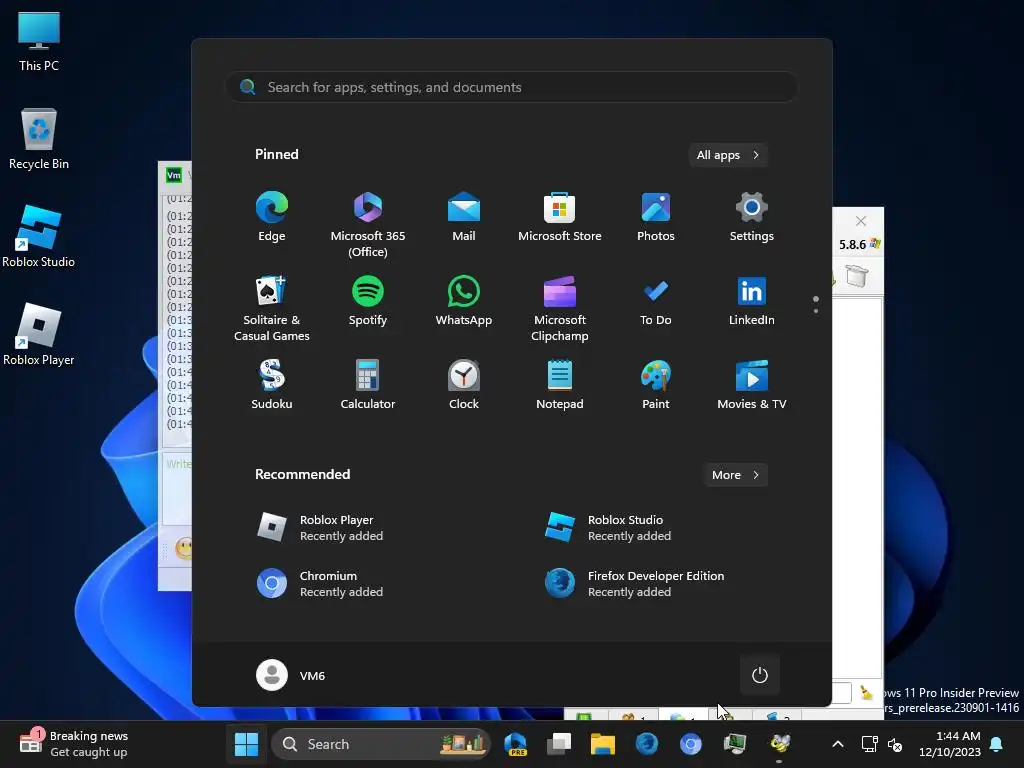Open the Calculator app
1024x768 pixels.
click(368, 385)
